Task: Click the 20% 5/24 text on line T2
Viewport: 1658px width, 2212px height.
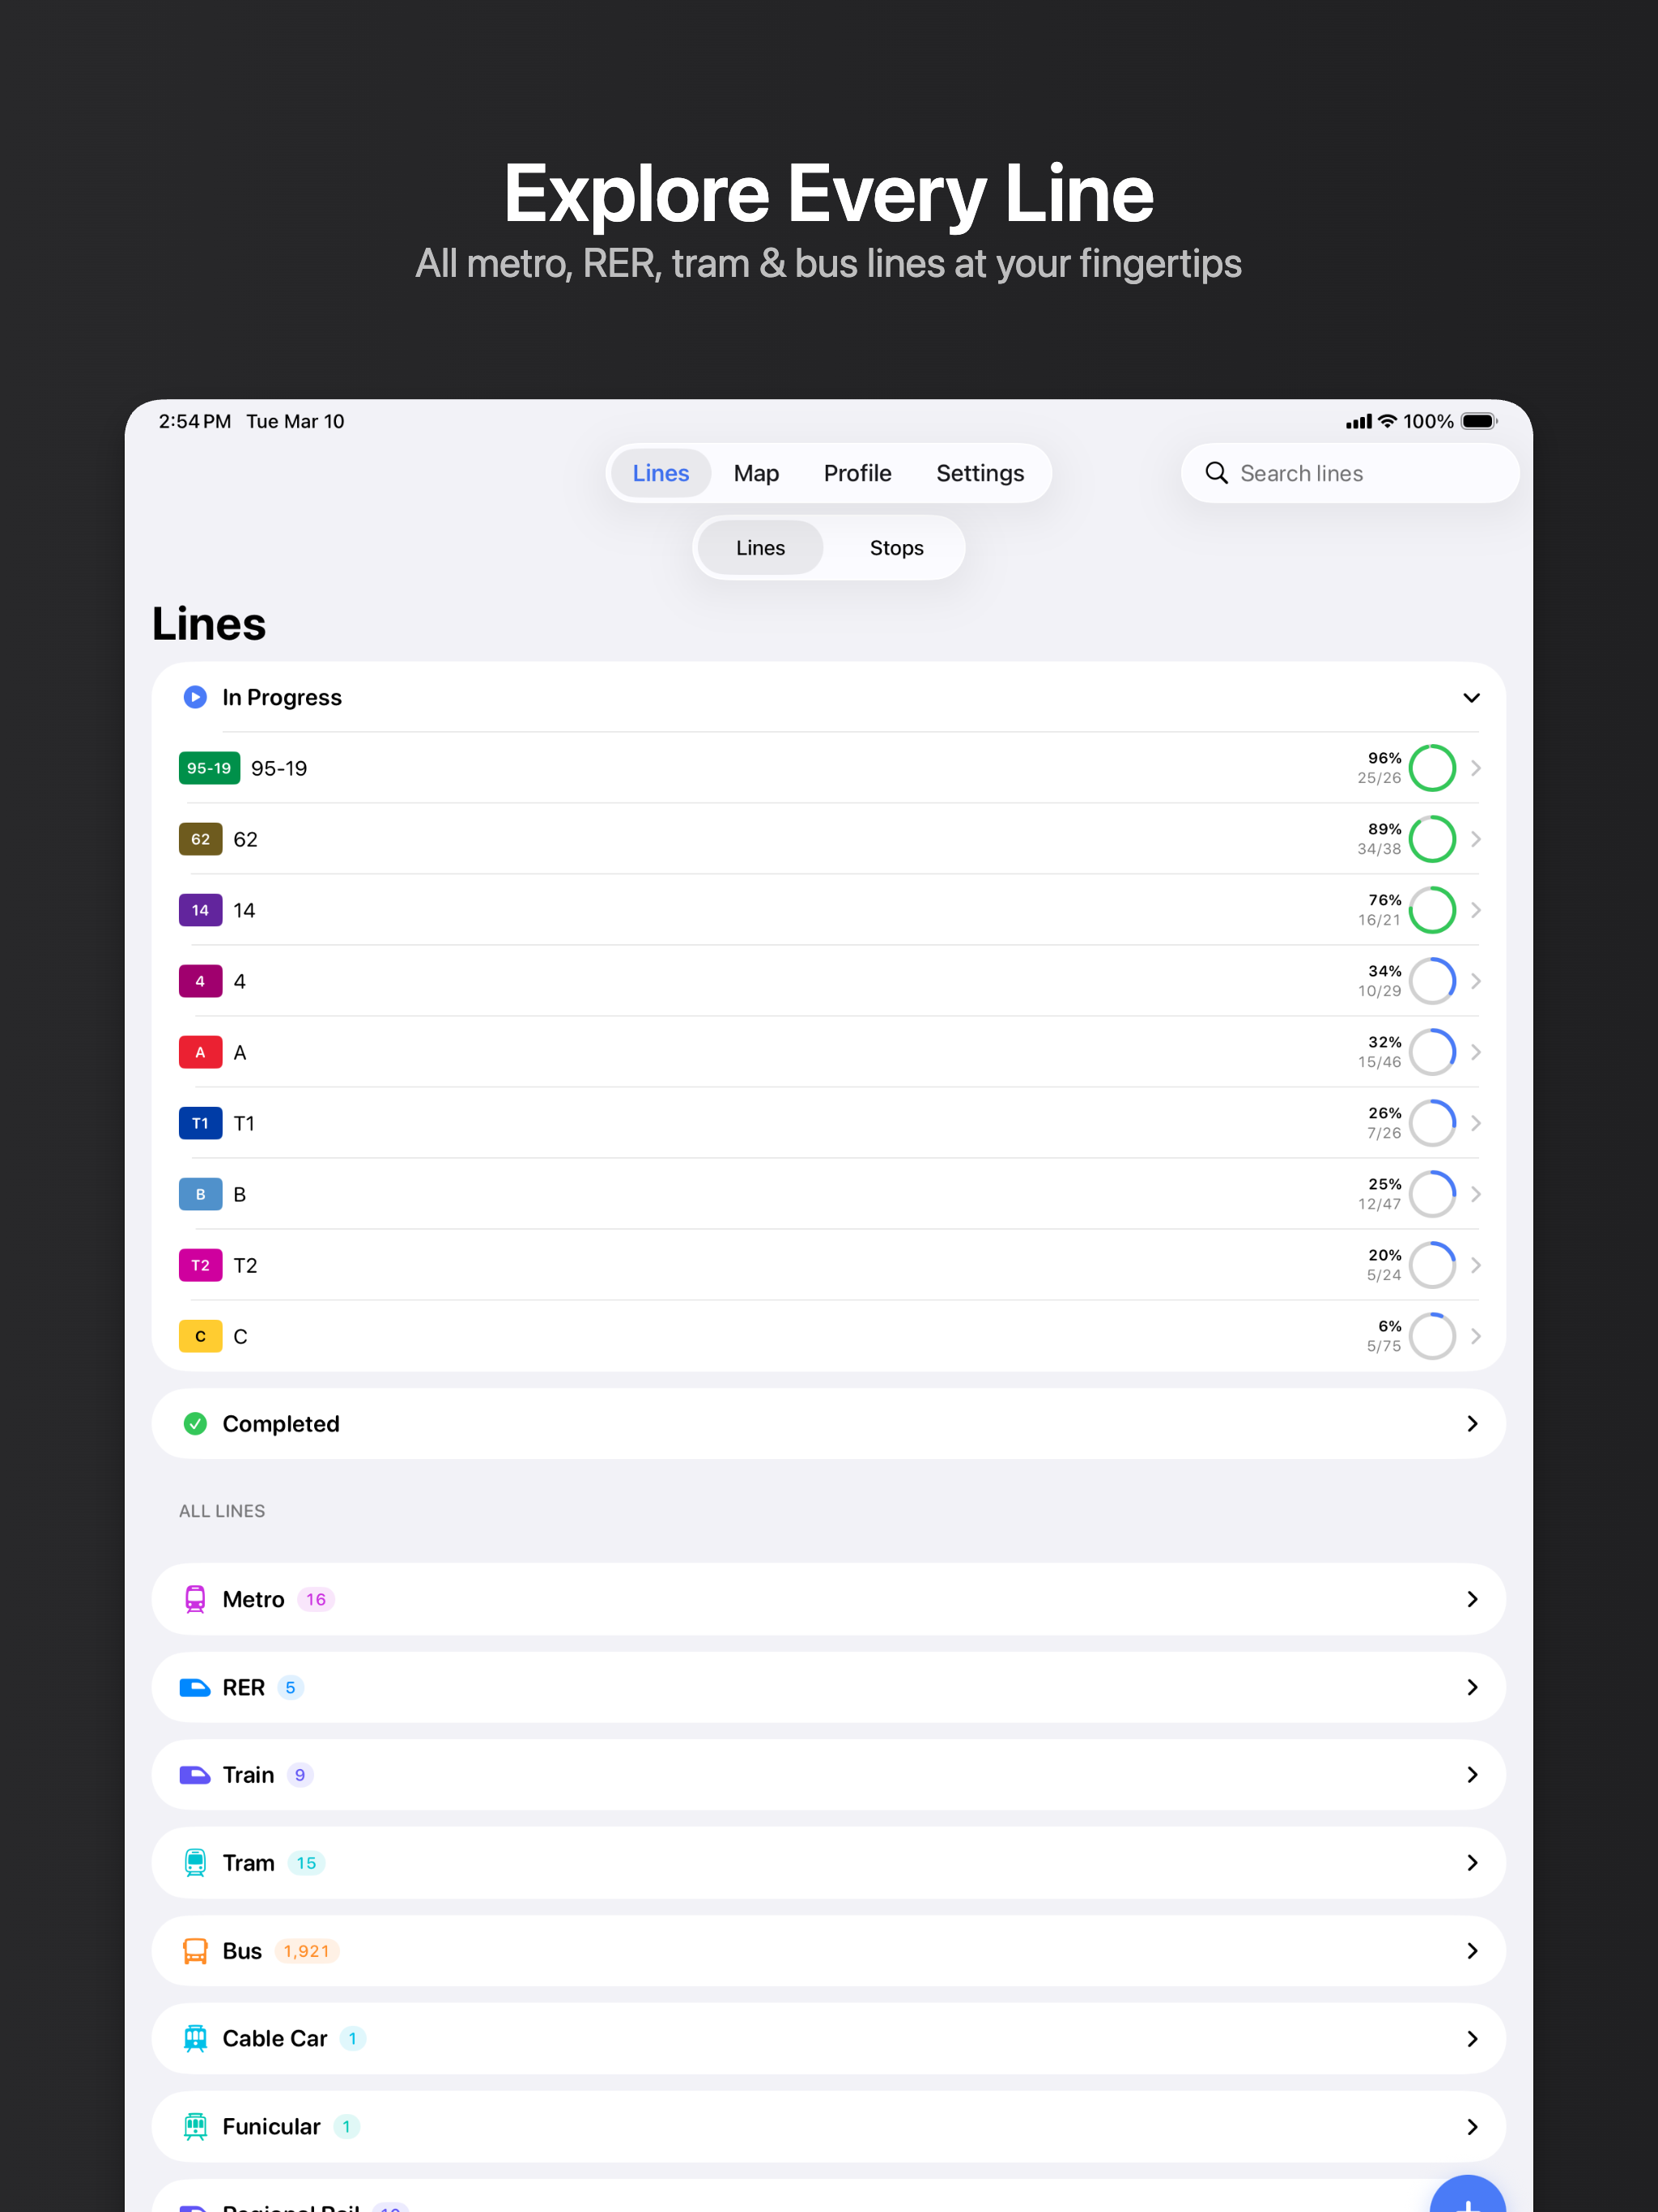Action: click(1383, 1265)
